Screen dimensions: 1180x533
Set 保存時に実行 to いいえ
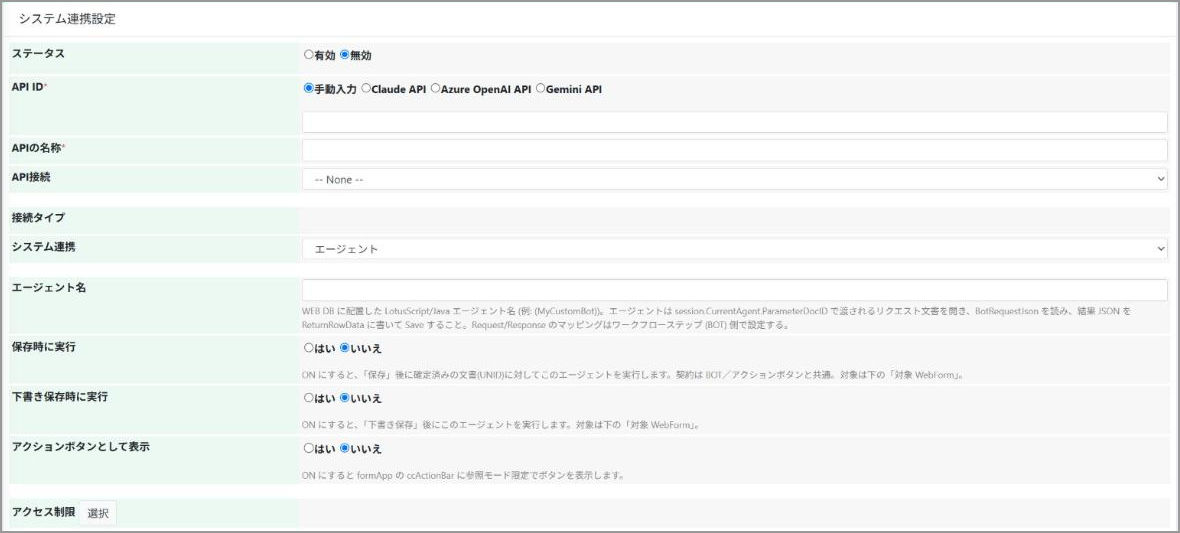point(345,349)
